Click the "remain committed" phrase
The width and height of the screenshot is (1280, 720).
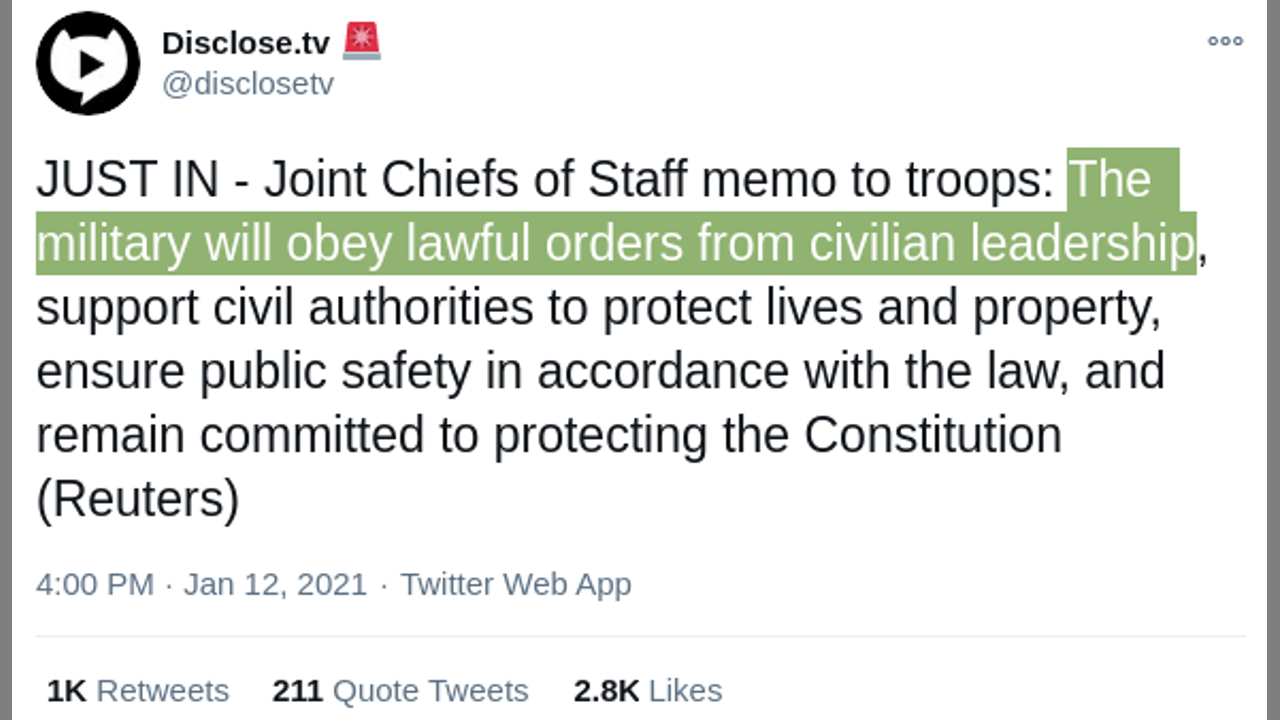point(232,435)
